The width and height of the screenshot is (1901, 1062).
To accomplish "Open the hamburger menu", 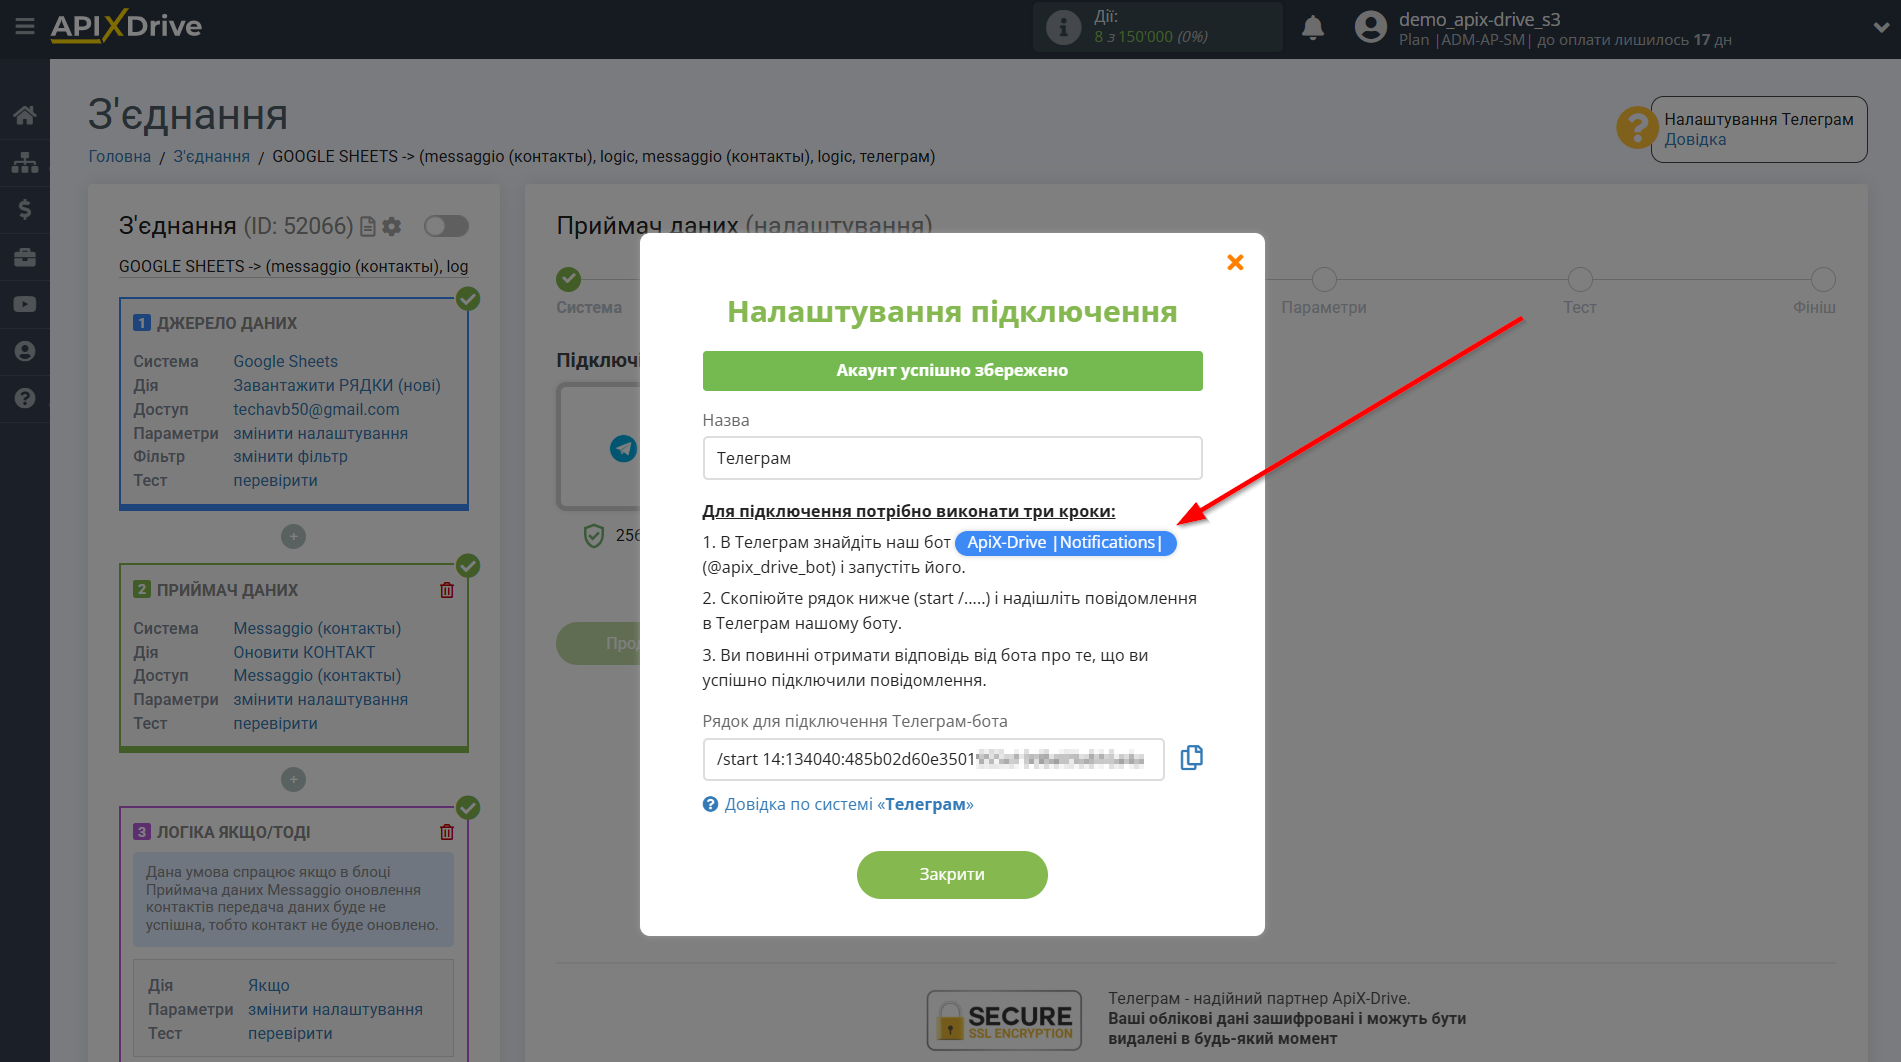I will pos(25,26).
